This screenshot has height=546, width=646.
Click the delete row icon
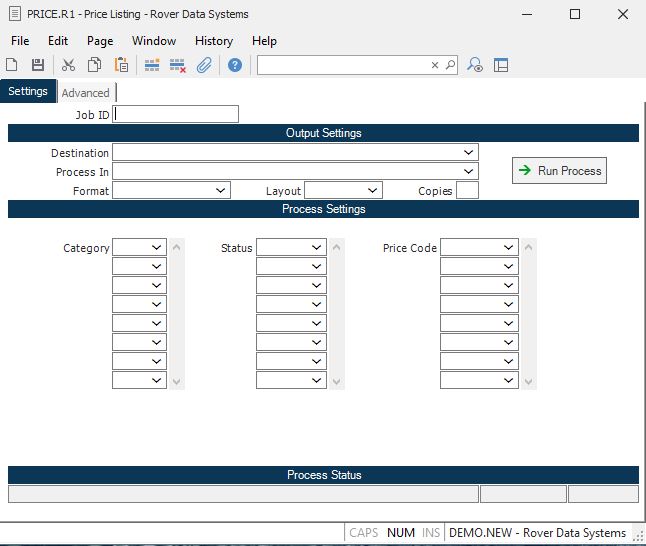[x=178, y=65]
